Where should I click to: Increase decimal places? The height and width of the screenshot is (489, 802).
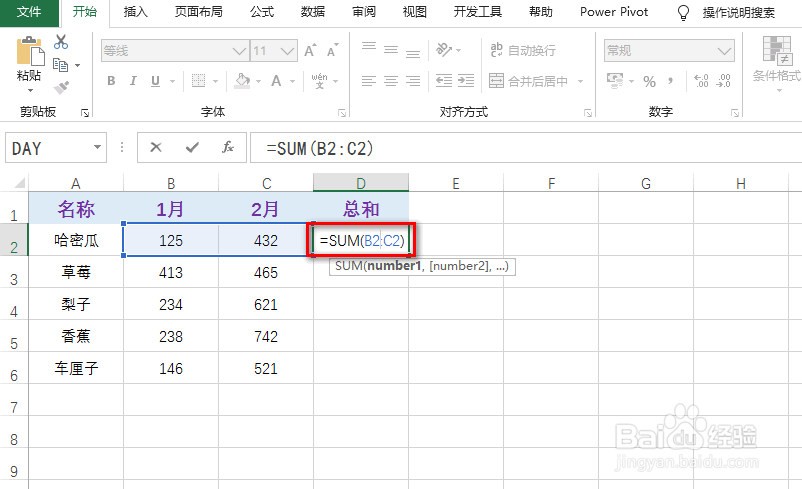(x=701, y=81)
